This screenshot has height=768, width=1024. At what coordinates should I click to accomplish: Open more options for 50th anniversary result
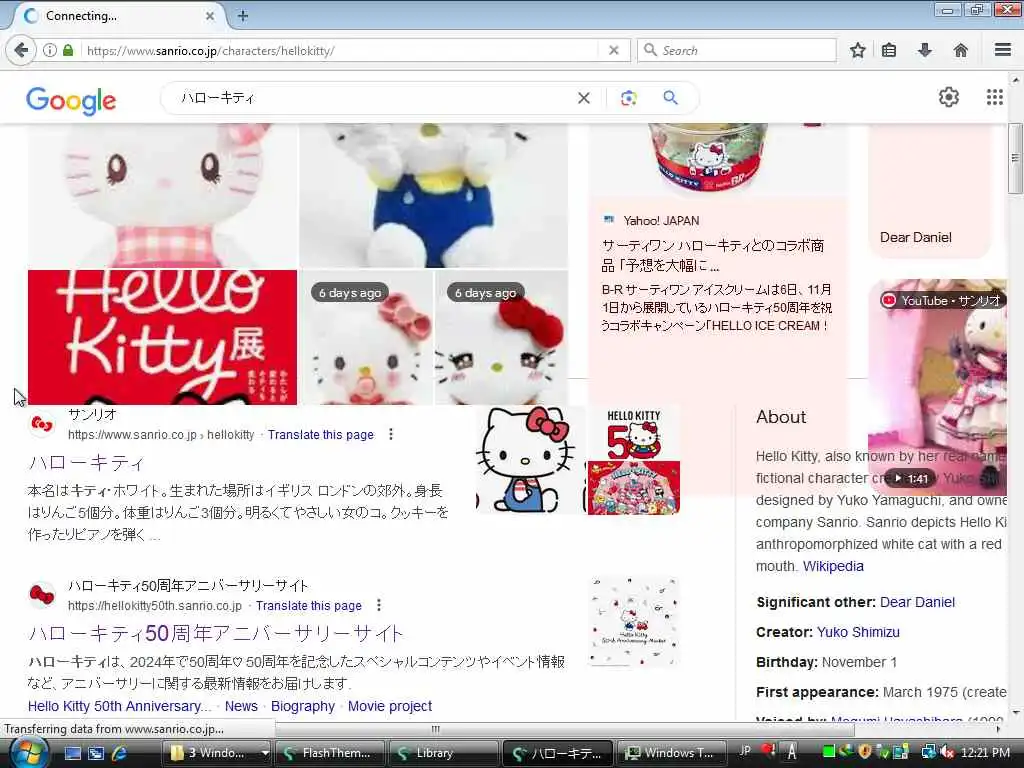click(x=379, y=605)
